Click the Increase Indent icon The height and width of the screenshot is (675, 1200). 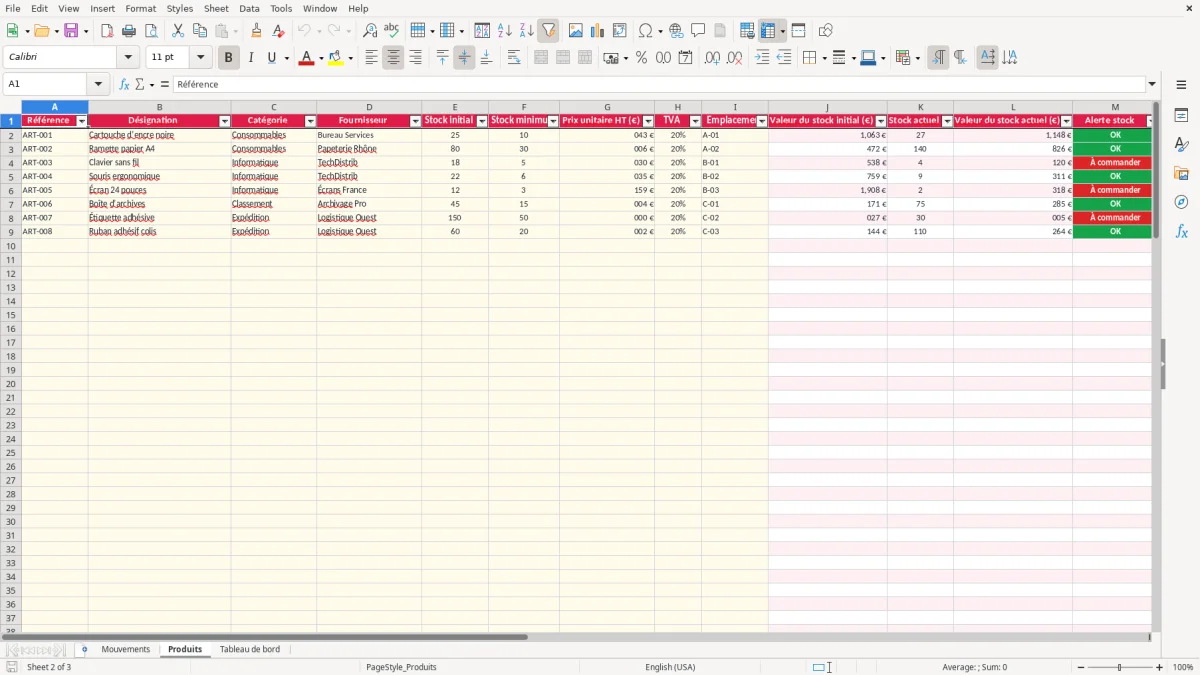click(762, 58)
